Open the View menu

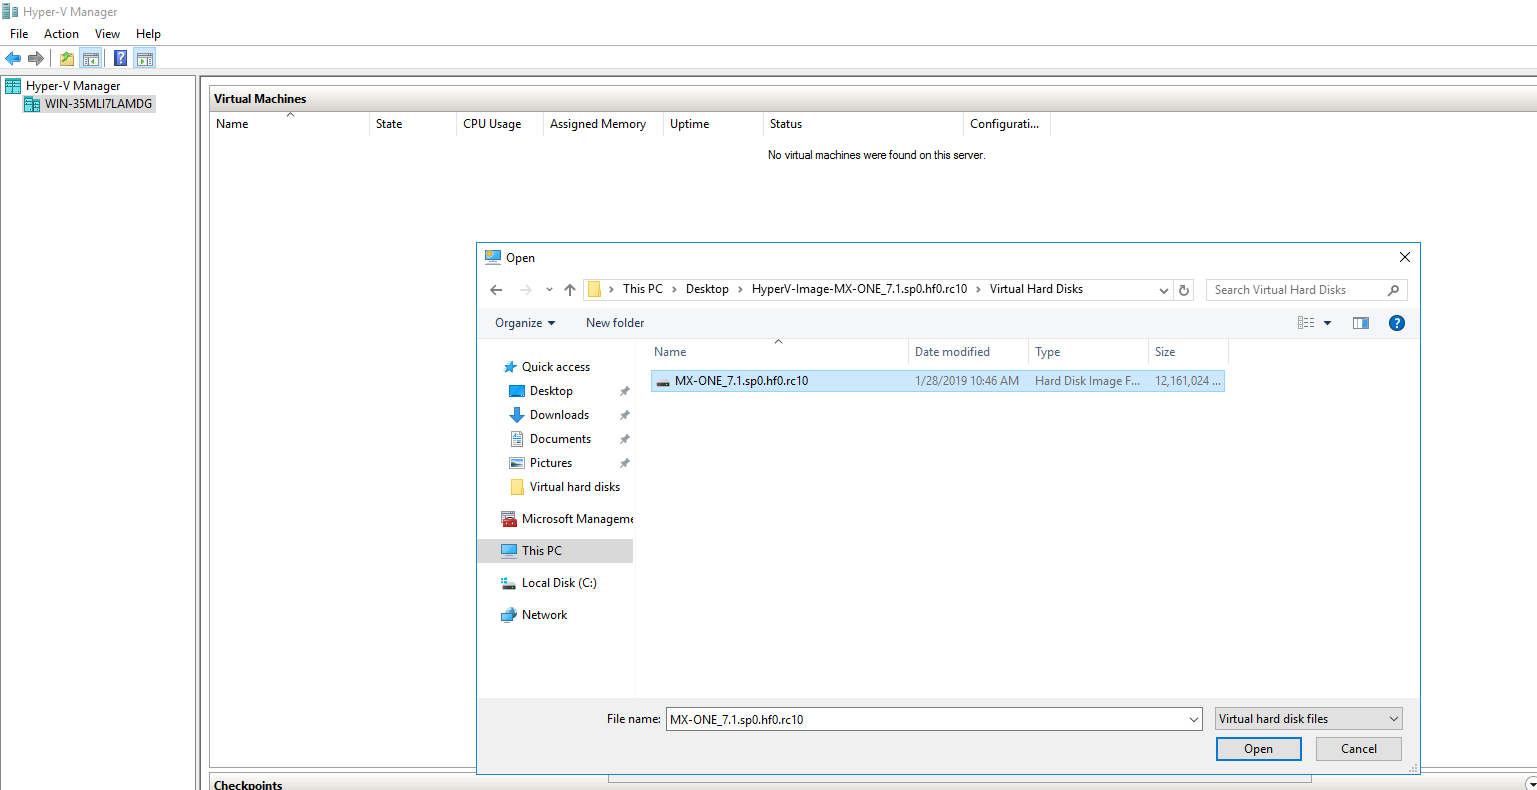click(107, 34)
